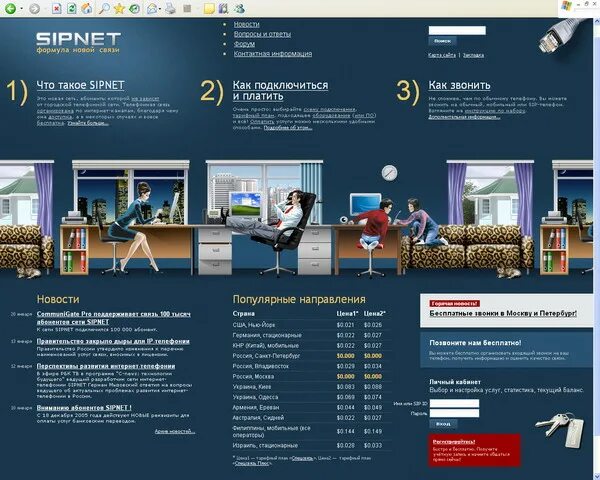This screenshot has width=600, height=480.
Task: Go to the Home page via the house icon
Action: click(x=86, y=8)
